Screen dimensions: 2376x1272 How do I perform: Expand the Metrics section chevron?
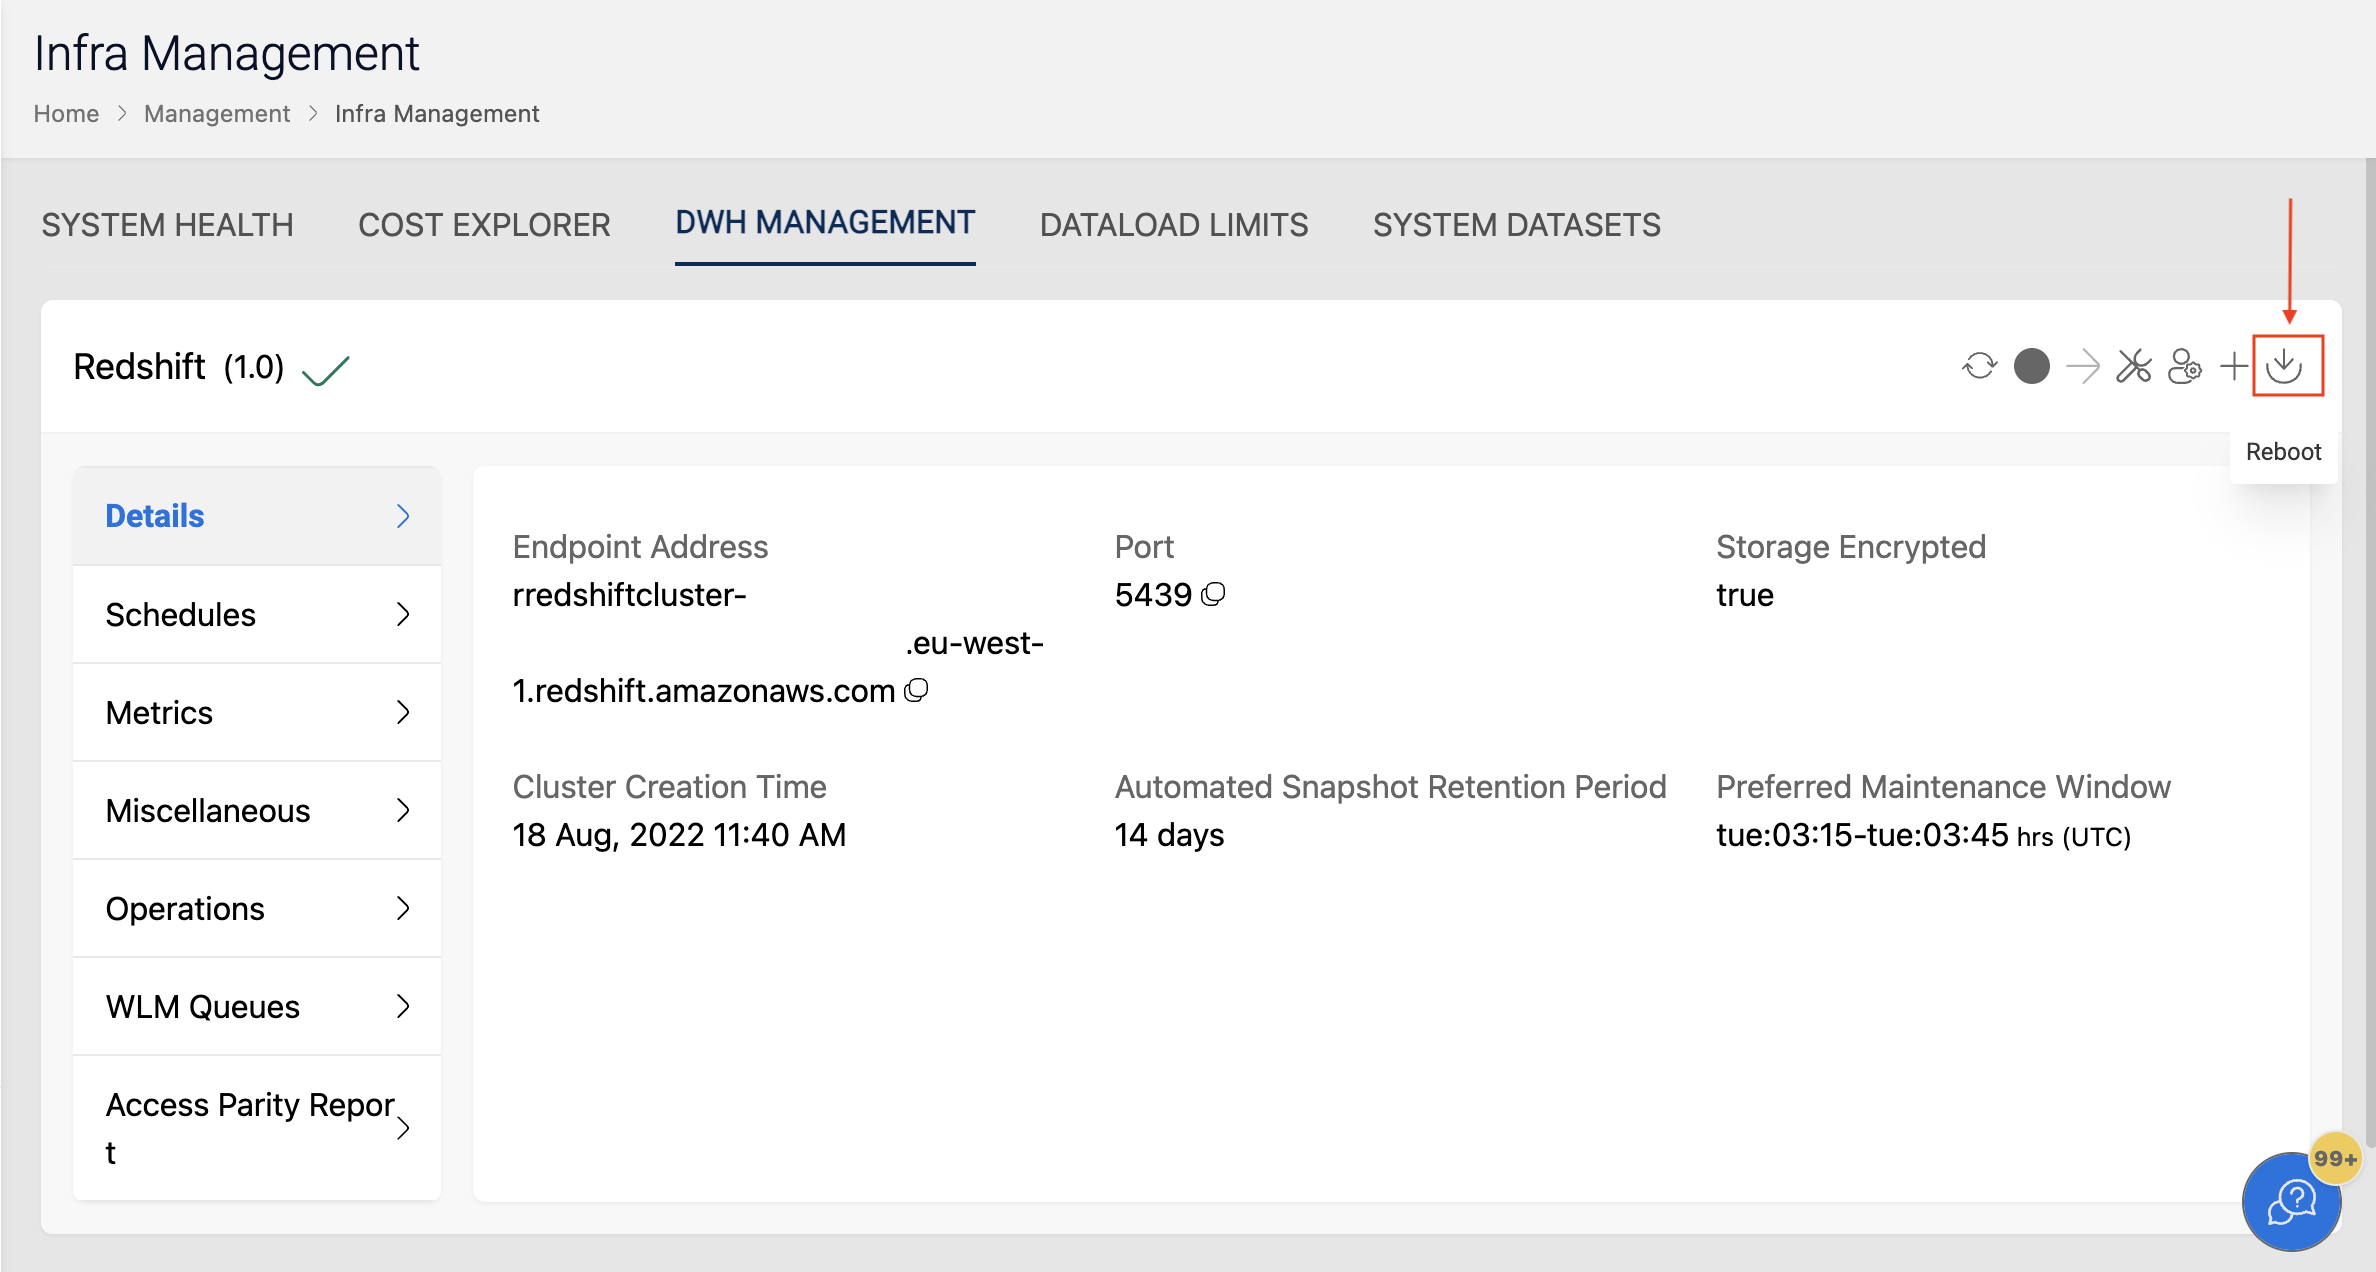coord(403,712)
